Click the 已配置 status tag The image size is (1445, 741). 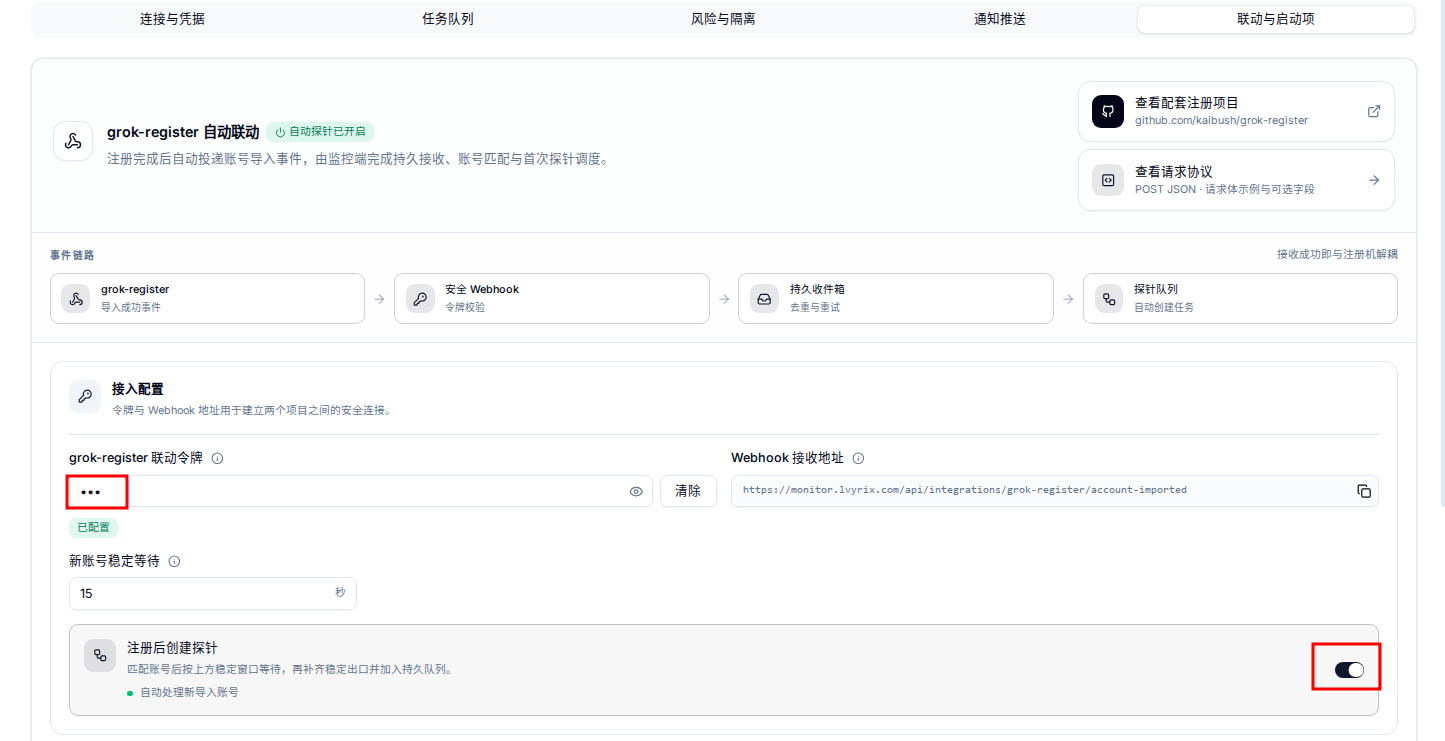pyautogui.click(x=94, y=527)
